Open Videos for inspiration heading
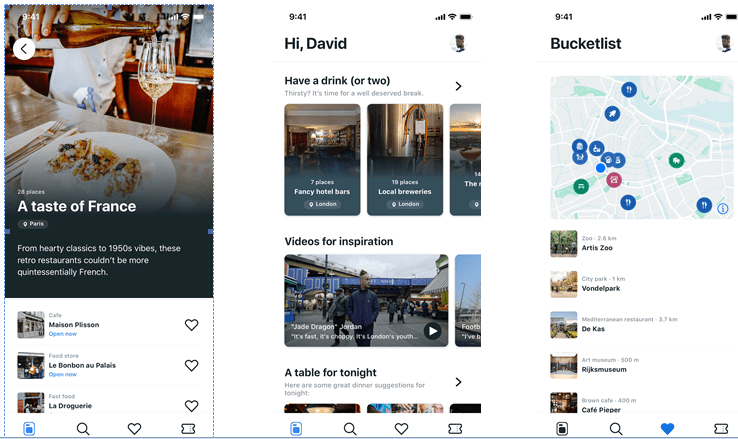Viewport: 738px width, 439px height. (339, 241)
